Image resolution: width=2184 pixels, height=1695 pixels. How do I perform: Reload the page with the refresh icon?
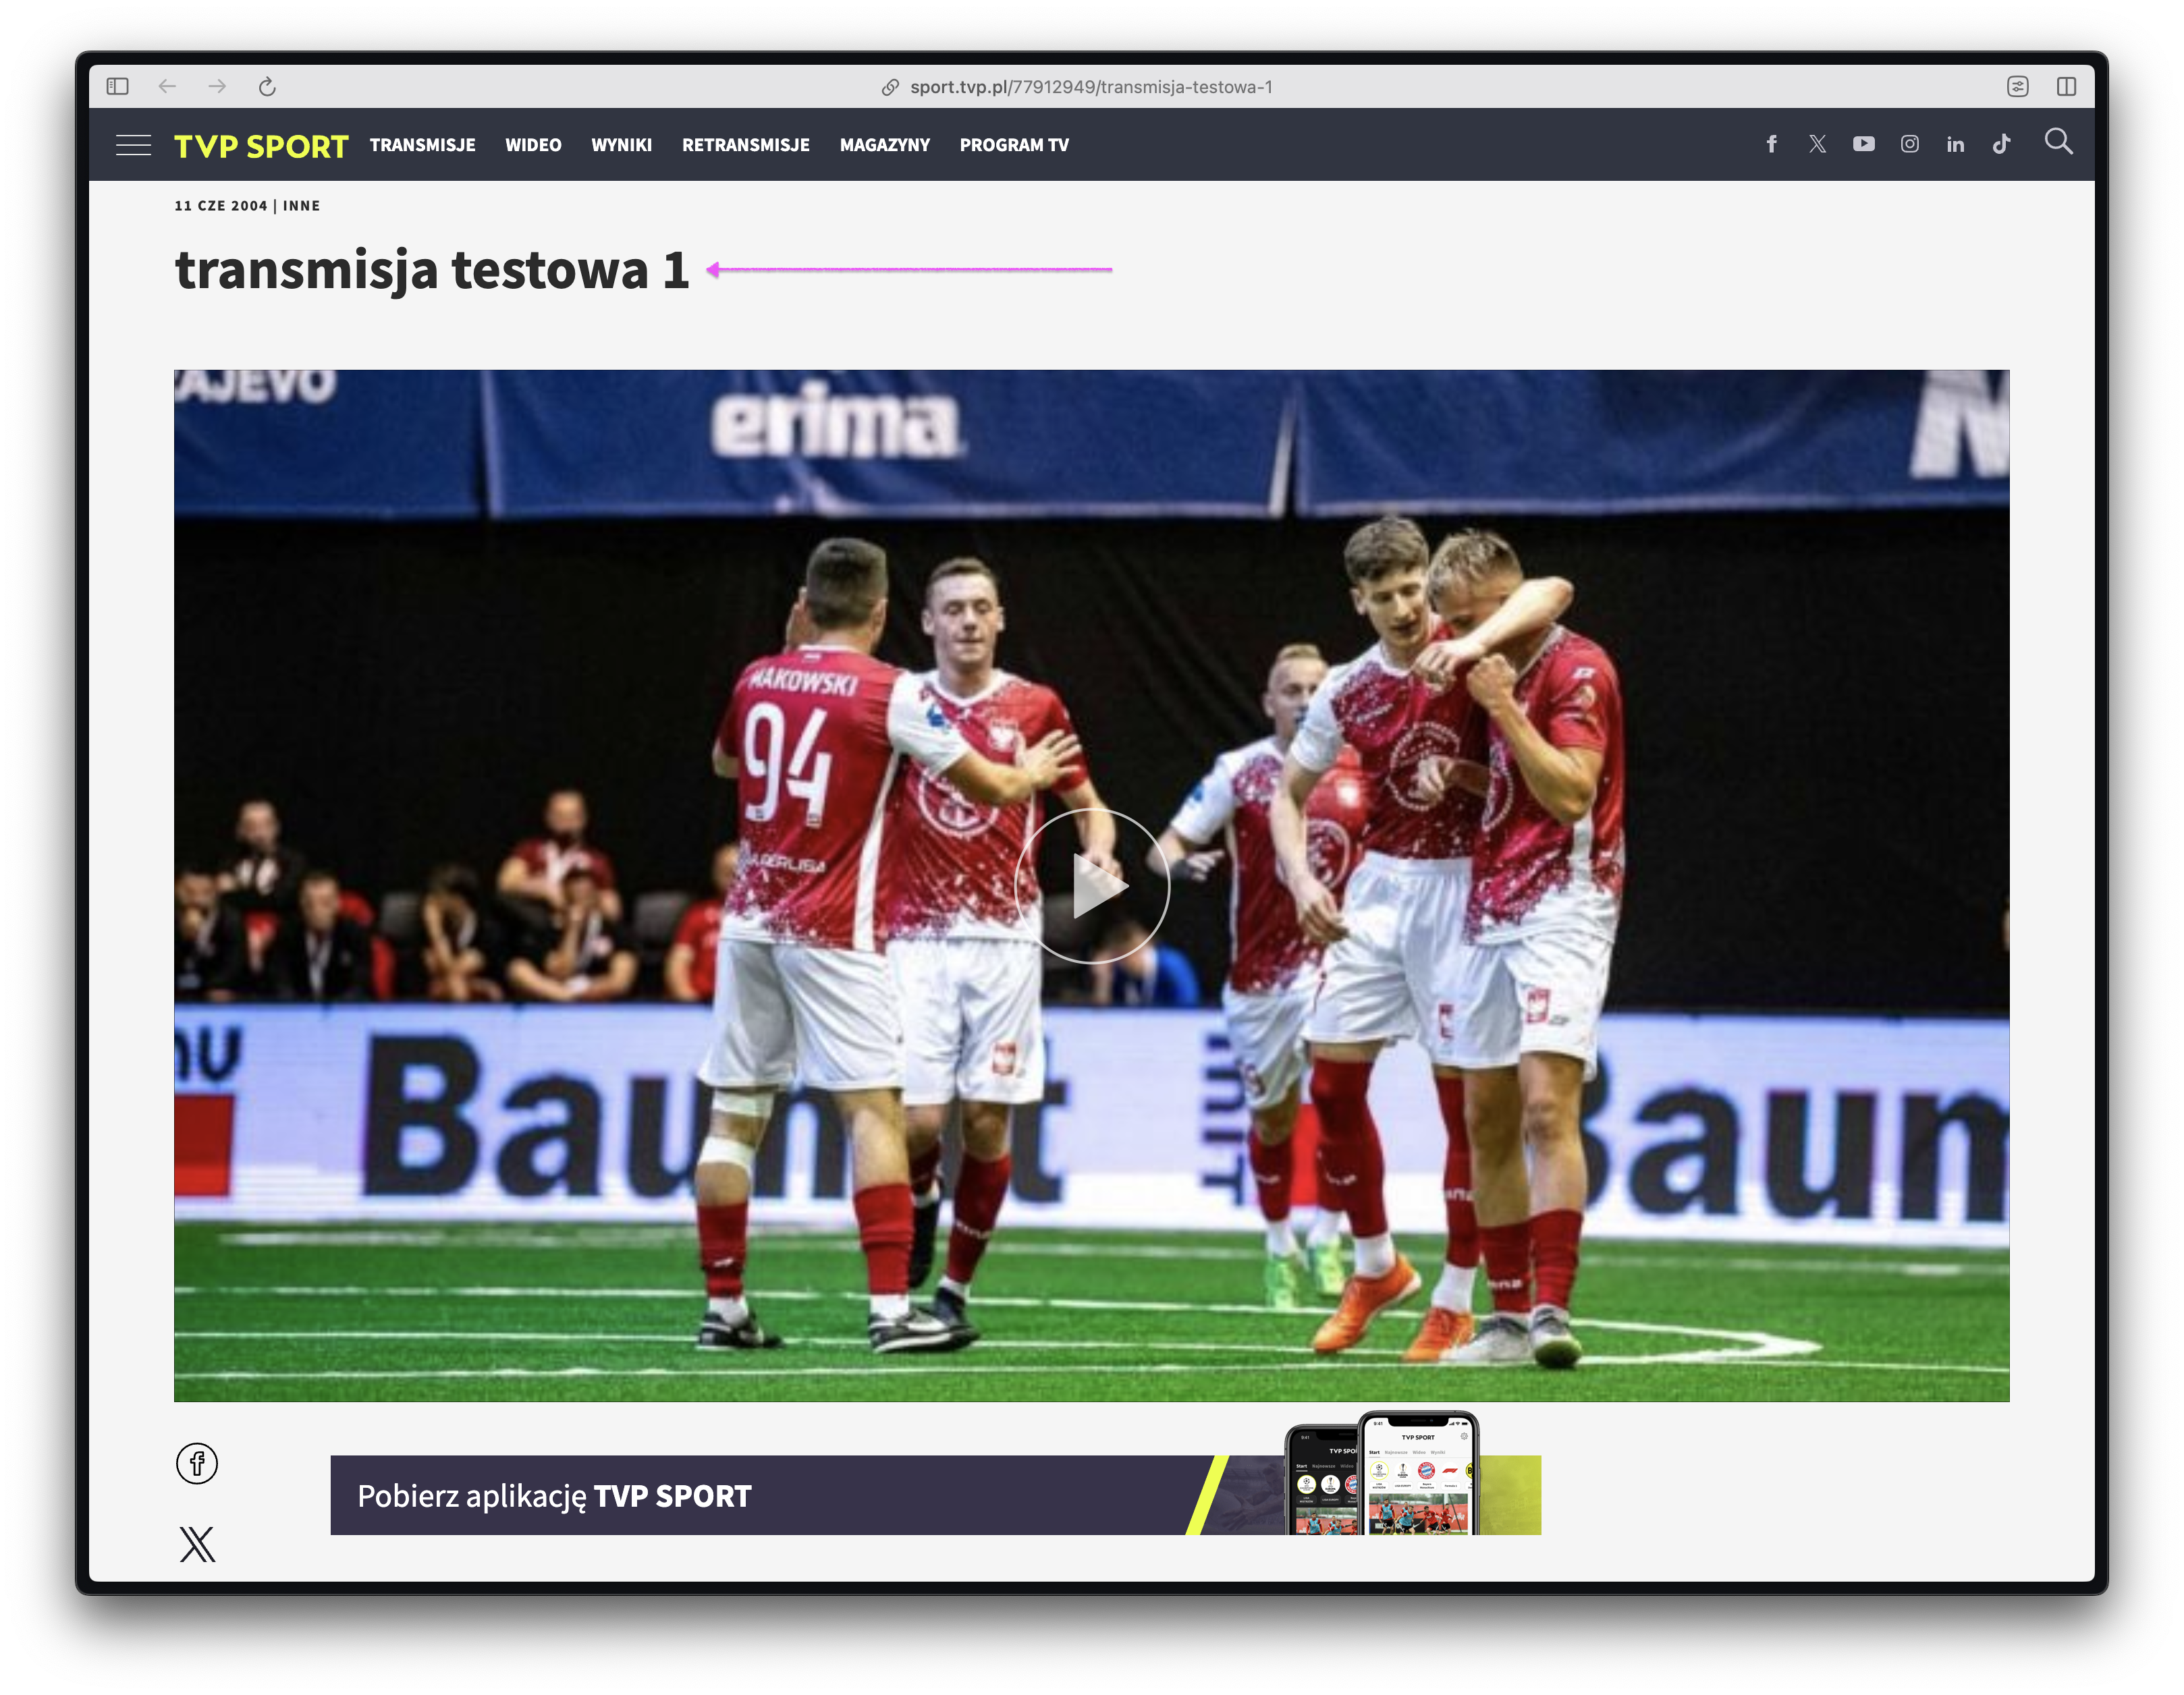(x=267, y=86)
